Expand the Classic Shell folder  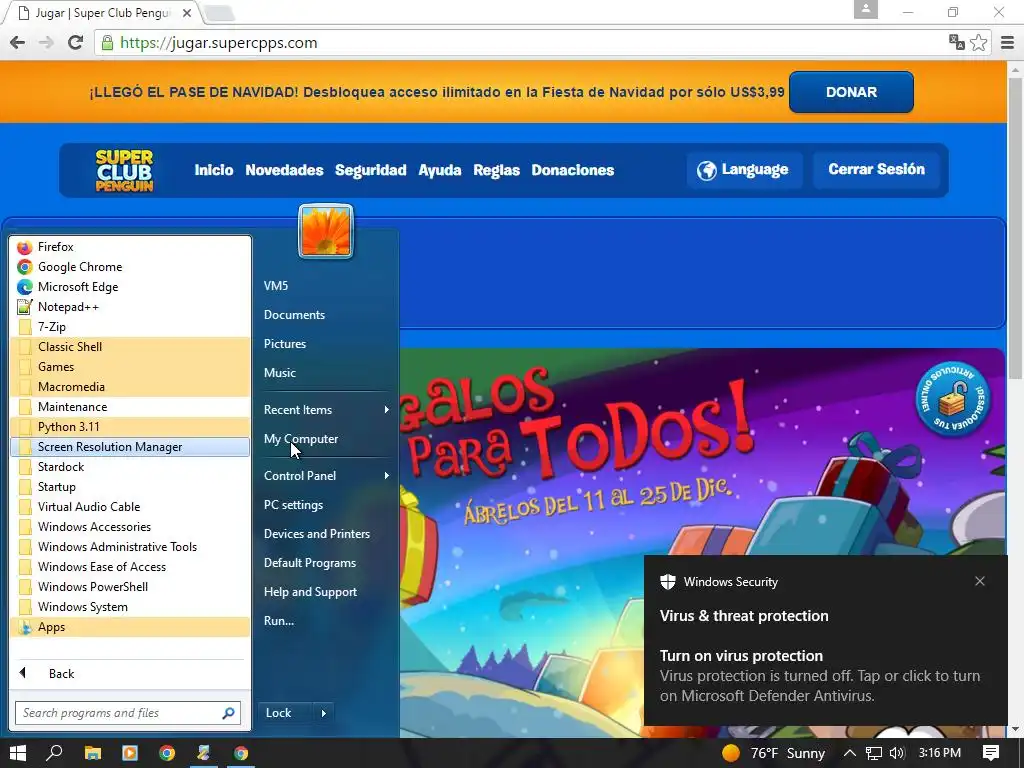coord(130,347)
